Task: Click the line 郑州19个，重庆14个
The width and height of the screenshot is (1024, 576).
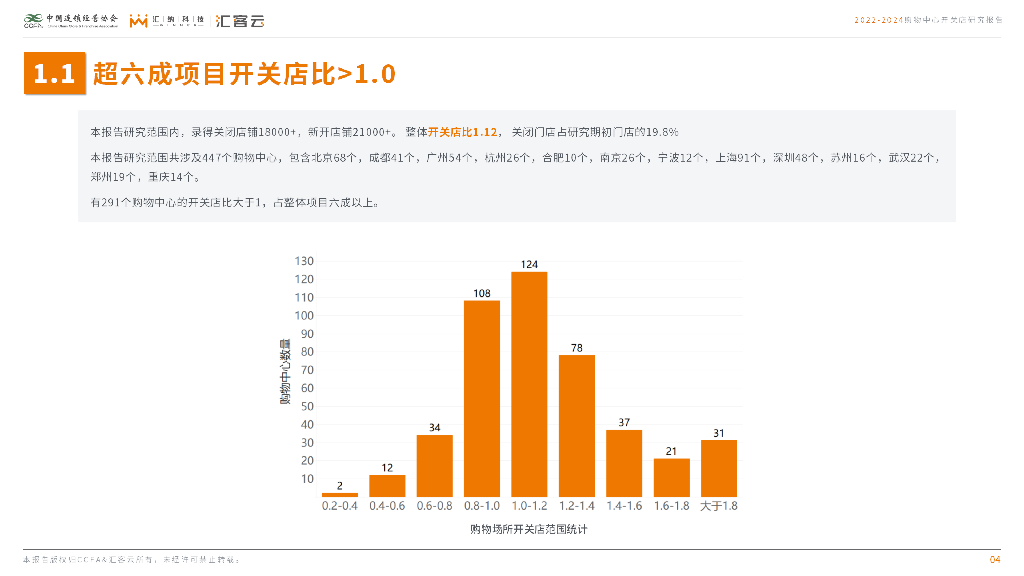Action: [145, 177]
